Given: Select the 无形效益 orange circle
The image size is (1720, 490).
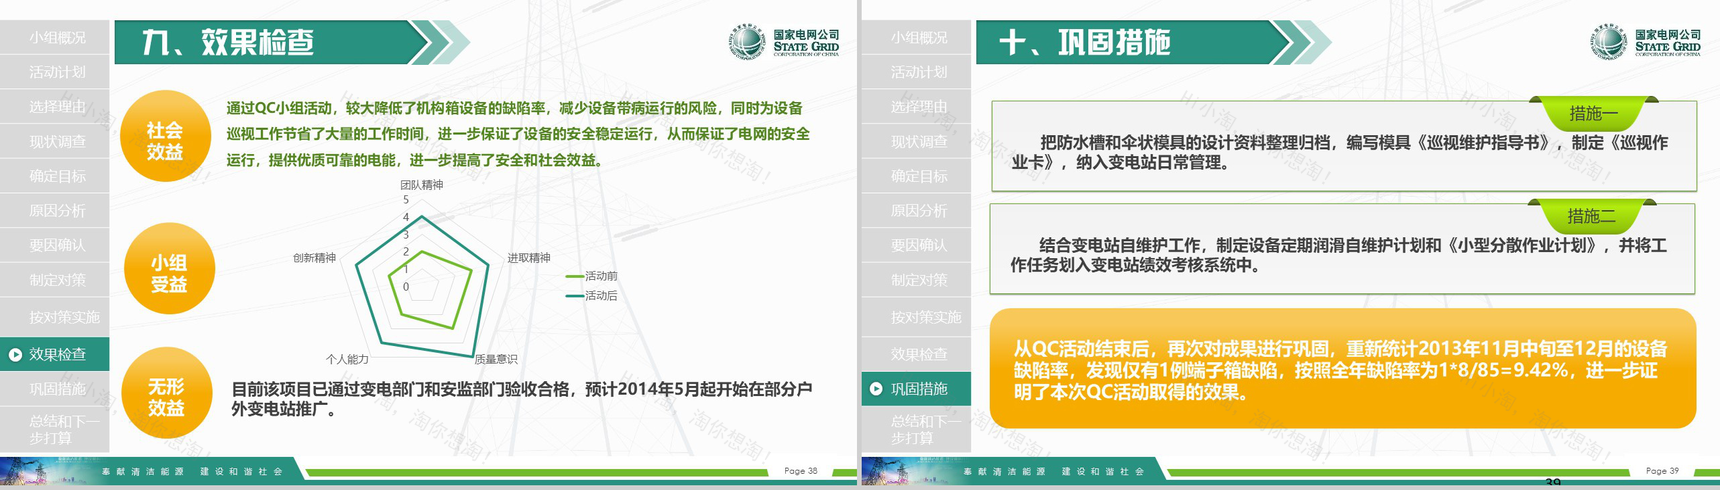Looking at the screenshot, I should (166, 392).
